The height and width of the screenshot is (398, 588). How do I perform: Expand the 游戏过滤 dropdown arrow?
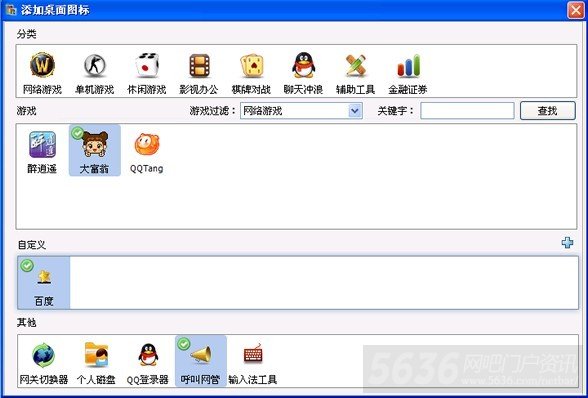click(x=355, y=111)
